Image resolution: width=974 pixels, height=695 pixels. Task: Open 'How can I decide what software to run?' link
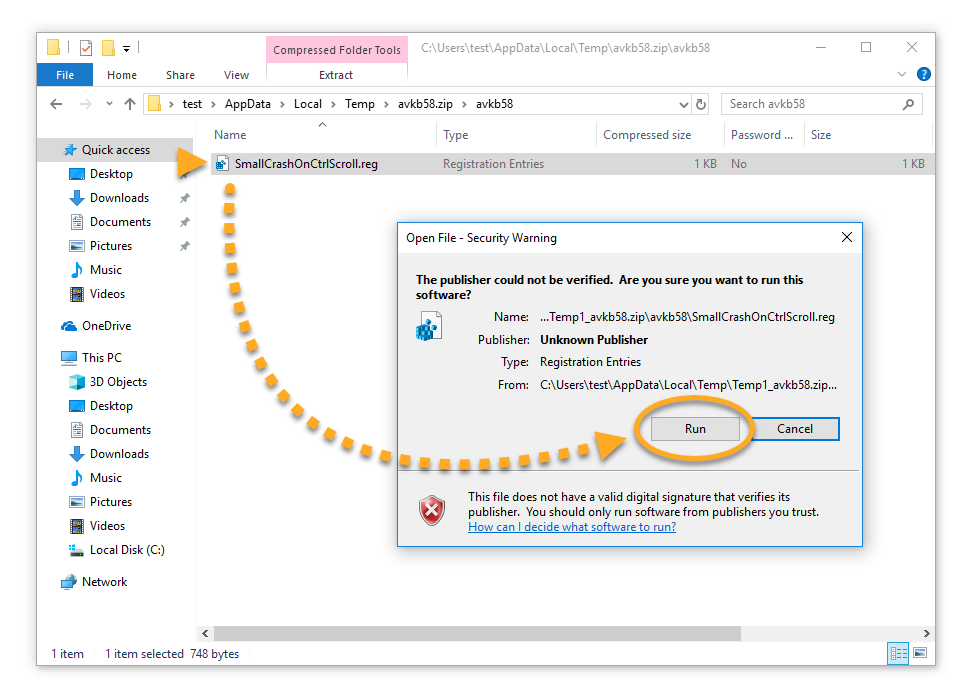point(571,527)
